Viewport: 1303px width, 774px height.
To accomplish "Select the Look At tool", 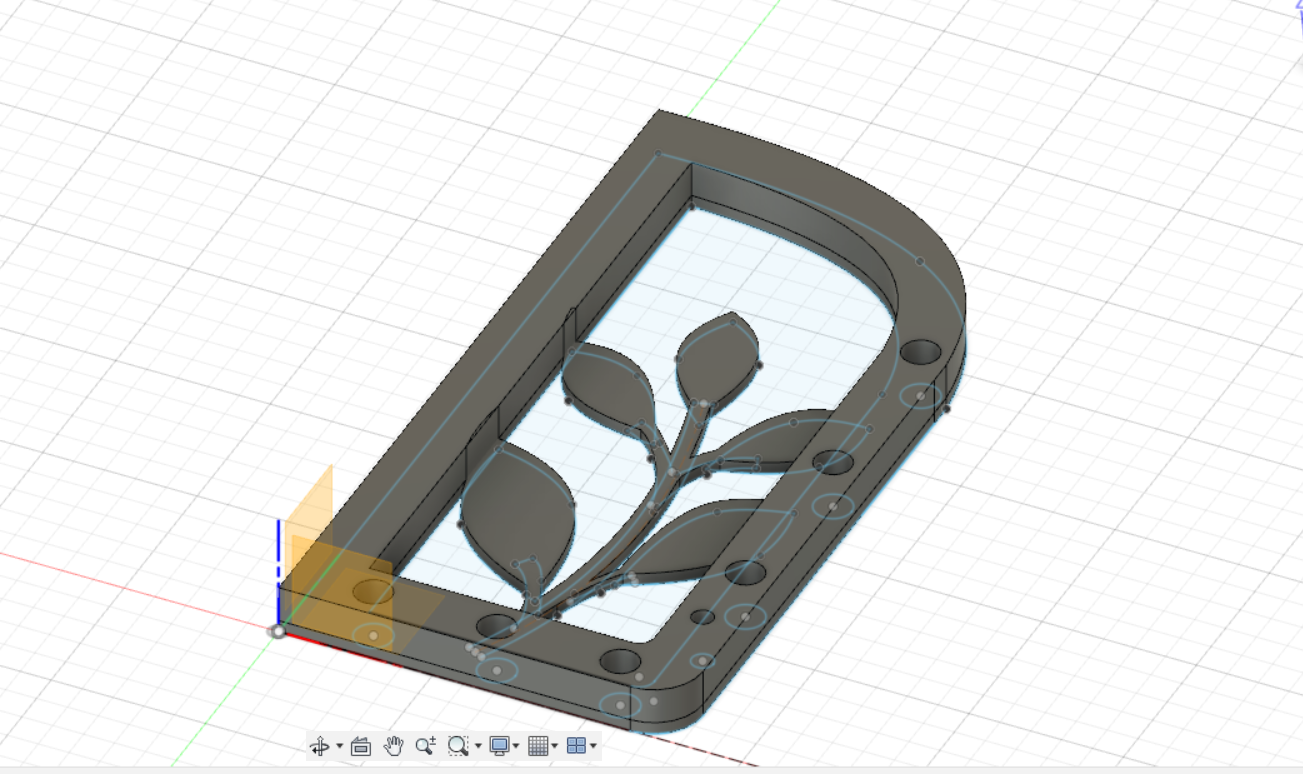I will tap(361, 746).
